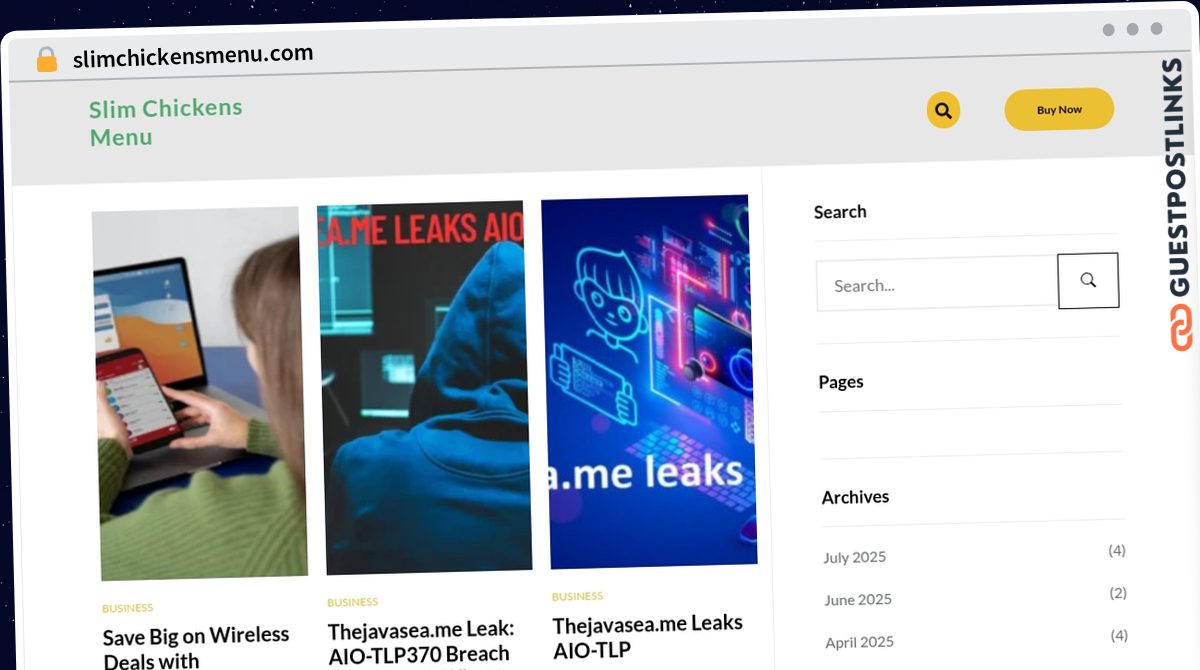Click the Guestpostlinks chain logo icon

click(x=1182, y=328)
